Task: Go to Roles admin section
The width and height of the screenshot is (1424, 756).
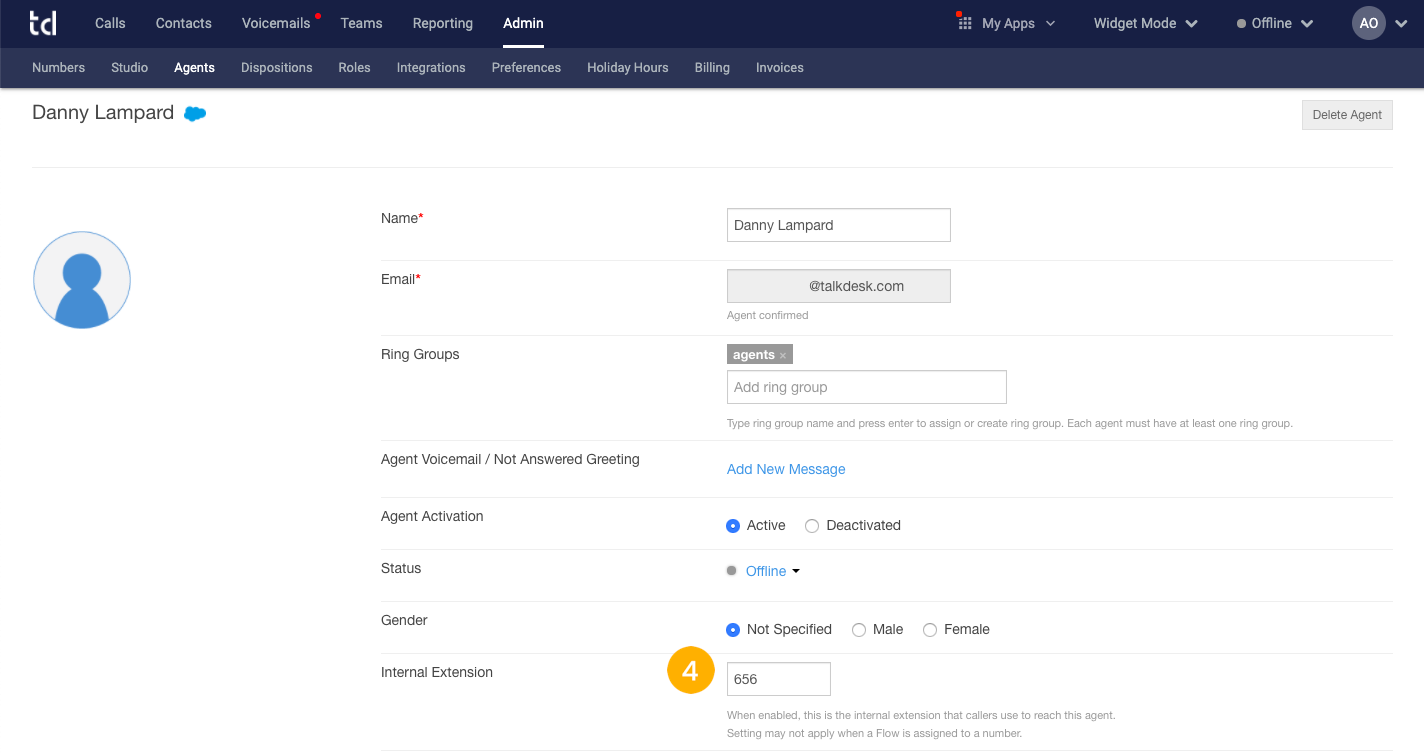Action: 355,68
